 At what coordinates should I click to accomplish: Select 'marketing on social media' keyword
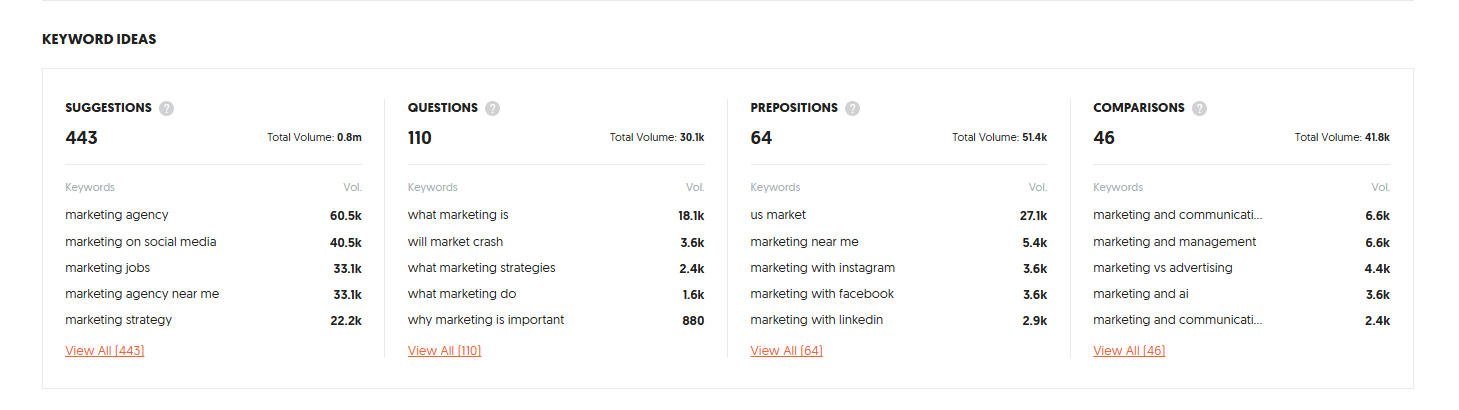141,242
